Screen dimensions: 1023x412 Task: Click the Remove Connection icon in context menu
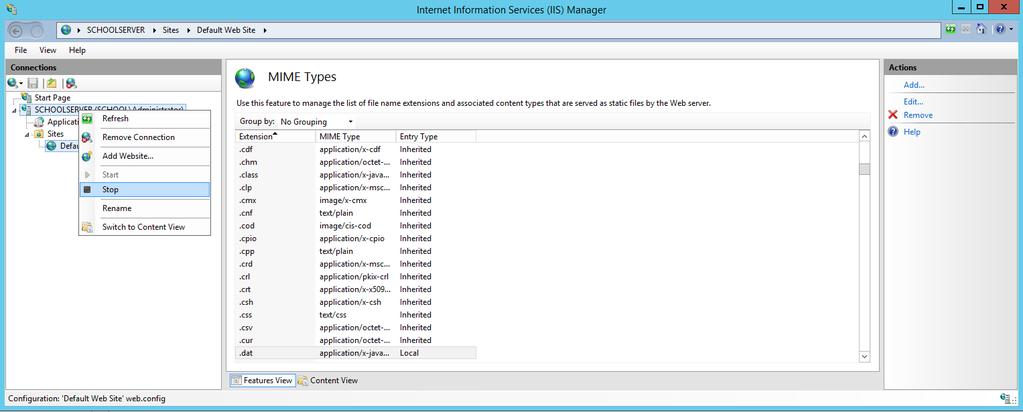point(87,137)
